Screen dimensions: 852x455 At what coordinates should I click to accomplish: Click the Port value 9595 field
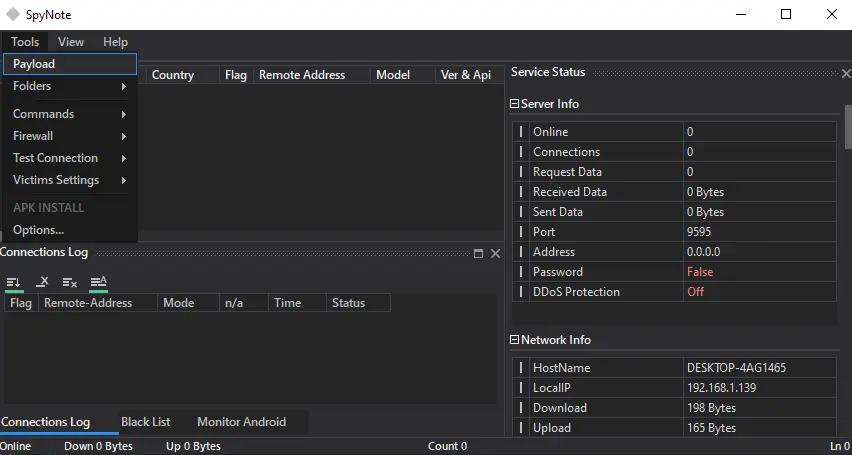[x=758, y=232]
